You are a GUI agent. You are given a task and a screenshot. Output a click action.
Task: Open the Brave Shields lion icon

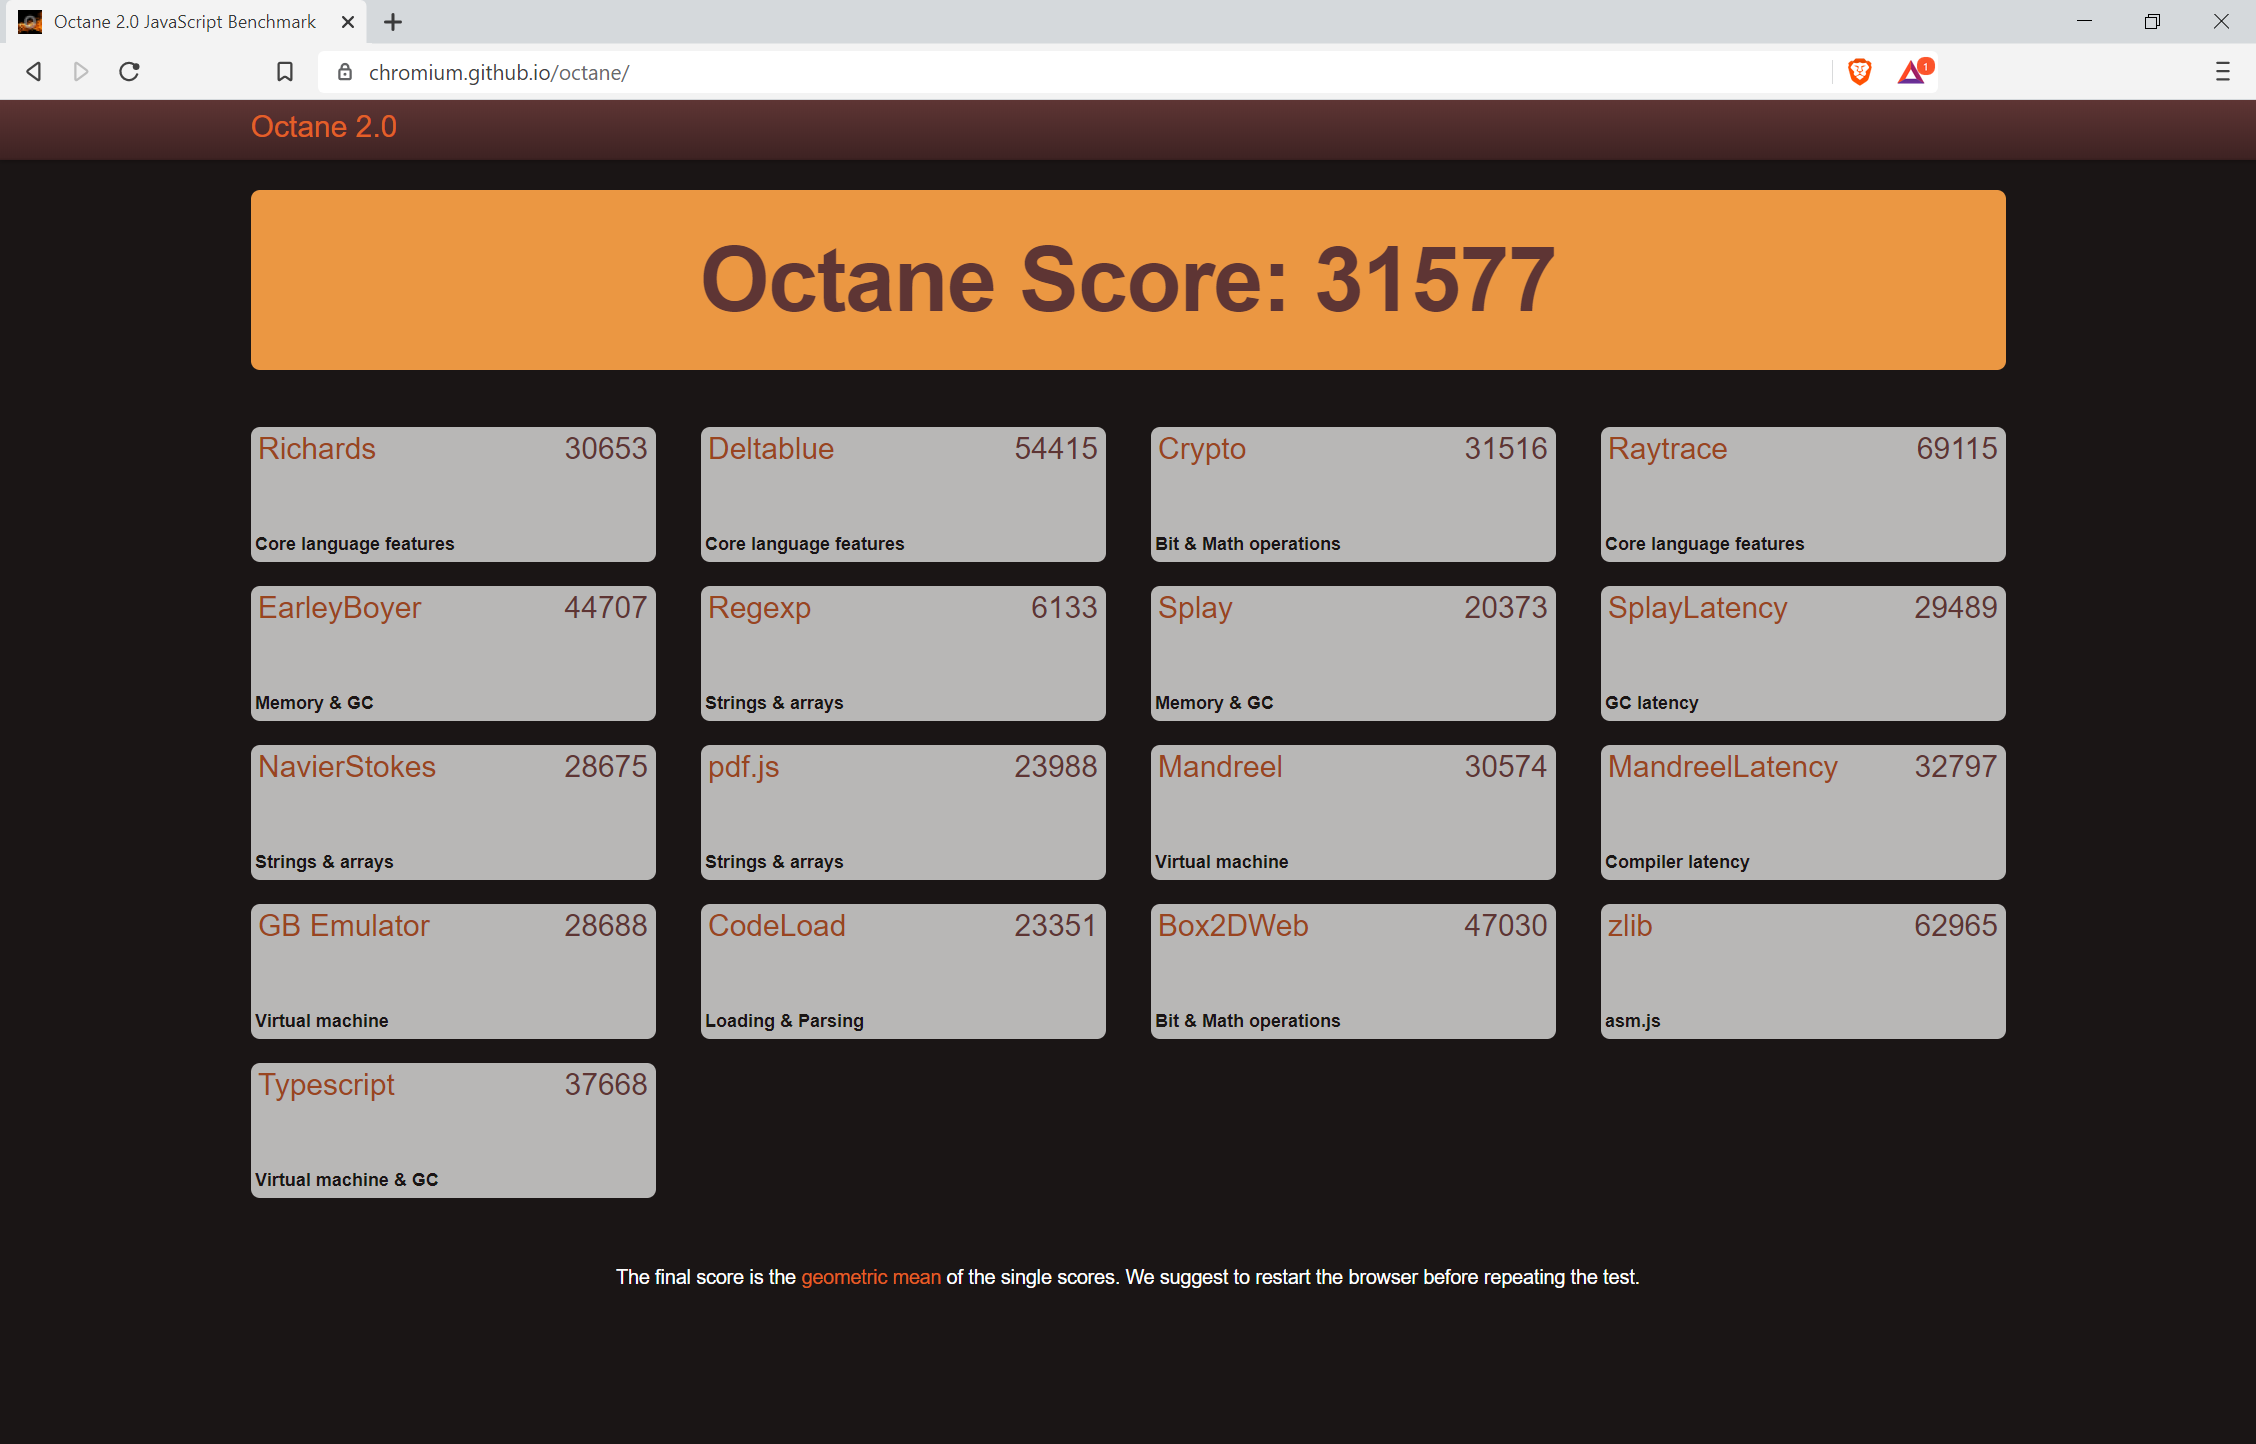pyautogui.click(x=1859, y=72)
